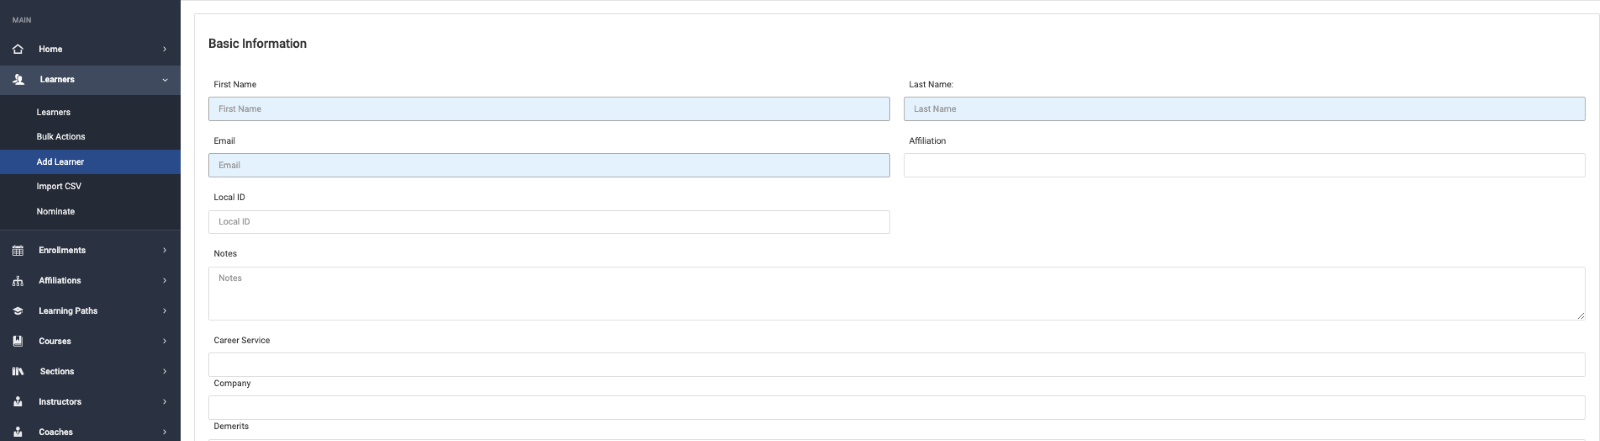Click the Courses book icon
Viewport: 1600px width, 441px height.
(18, 341)
